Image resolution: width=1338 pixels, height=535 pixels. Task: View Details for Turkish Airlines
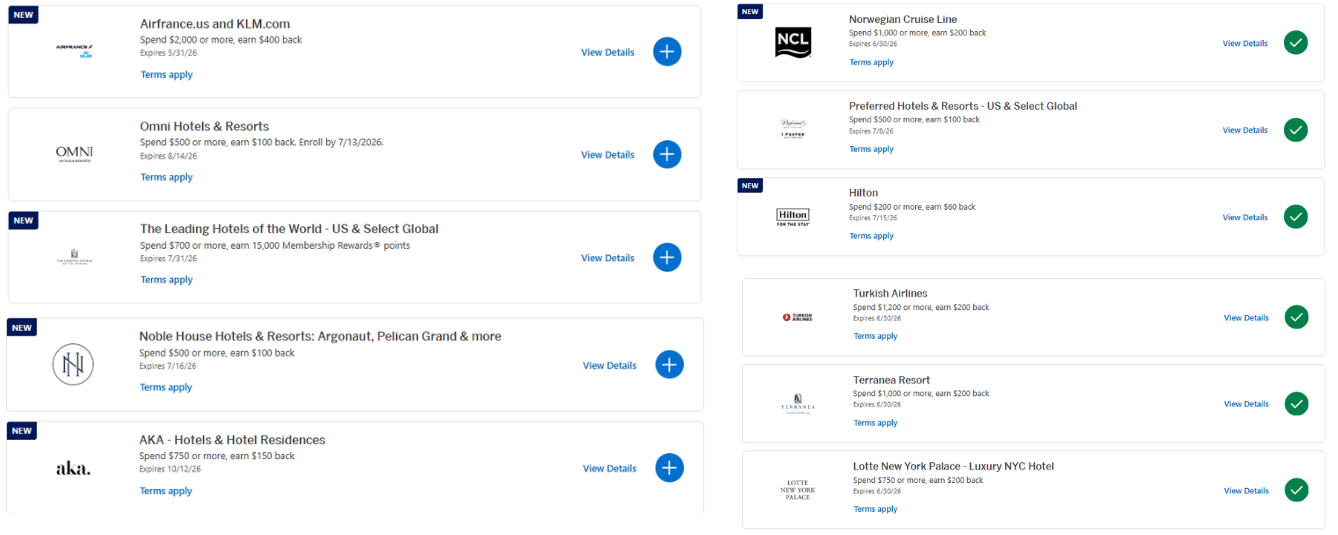click(1246, 317)
